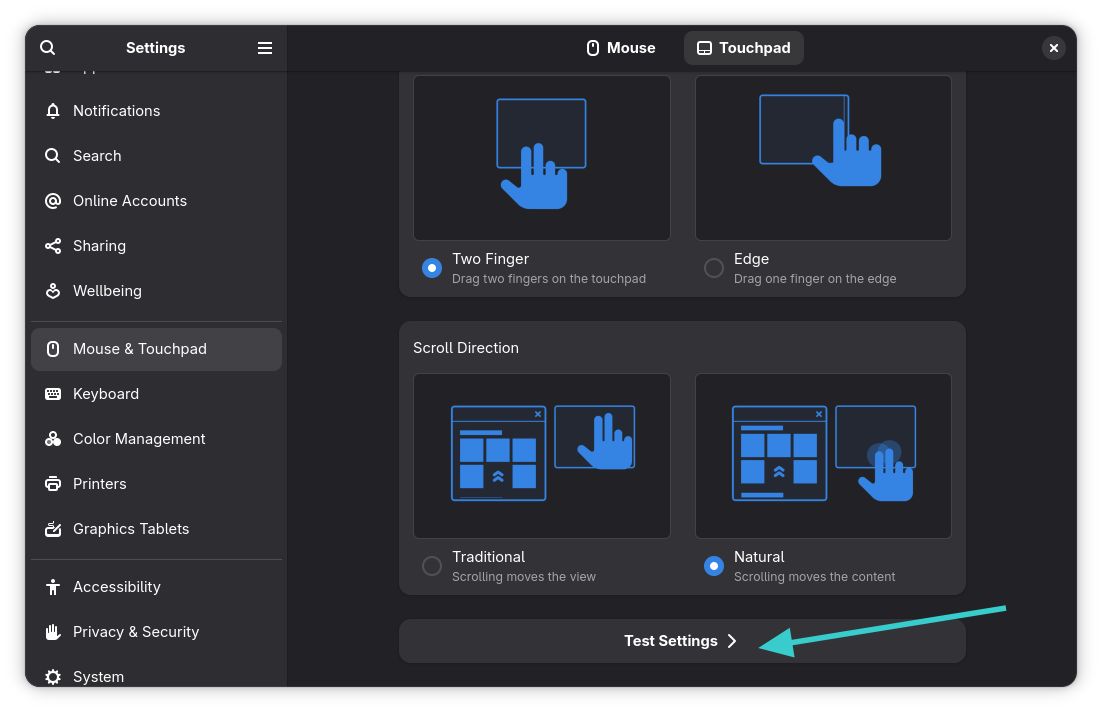The height and width of the screenshot is (712, 1102).
Task: Open the hamburger menu in Settings header
Action: point(264,47)
